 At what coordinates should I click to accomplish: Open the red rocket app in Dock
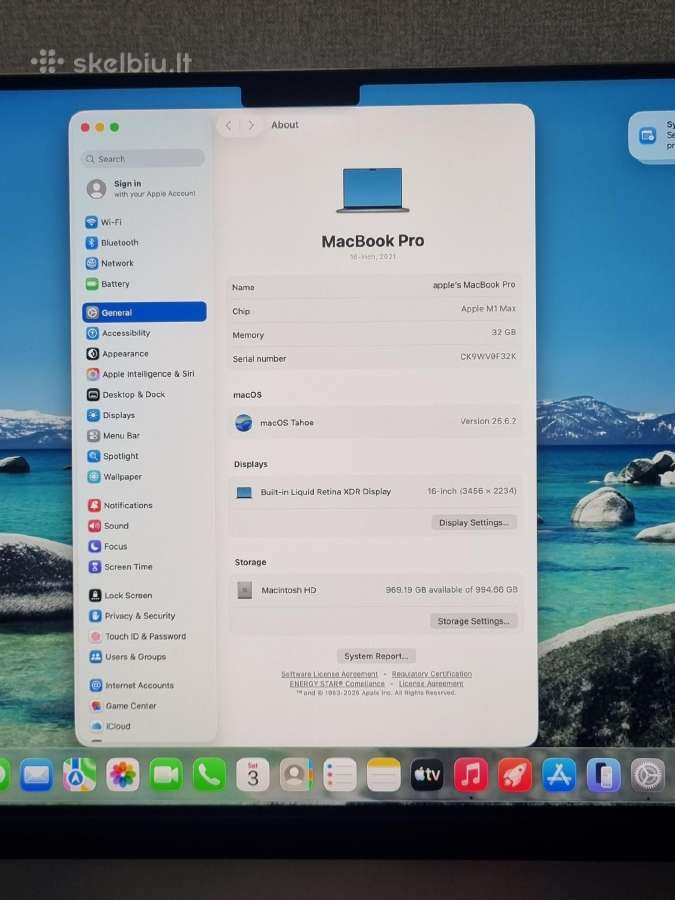pyautogui.click(x=515, y=775)
